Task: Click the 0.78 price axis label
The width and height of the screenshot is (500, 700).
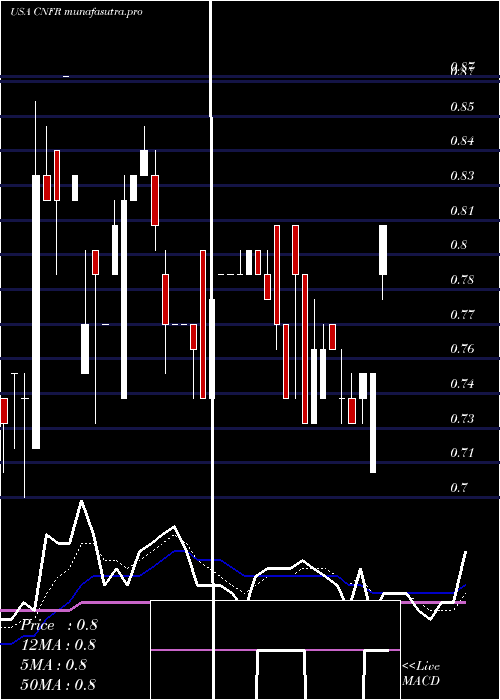Action: (462, 280)
